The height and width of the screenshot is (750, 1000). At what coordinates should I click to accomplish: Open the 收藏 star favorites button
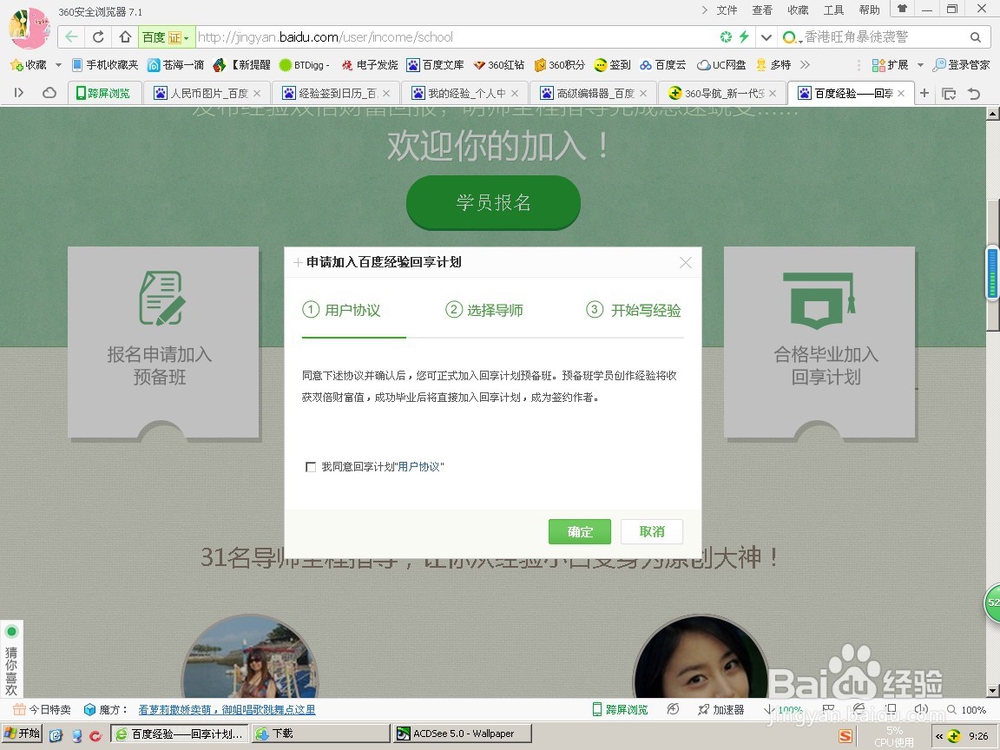click(29, 64)
